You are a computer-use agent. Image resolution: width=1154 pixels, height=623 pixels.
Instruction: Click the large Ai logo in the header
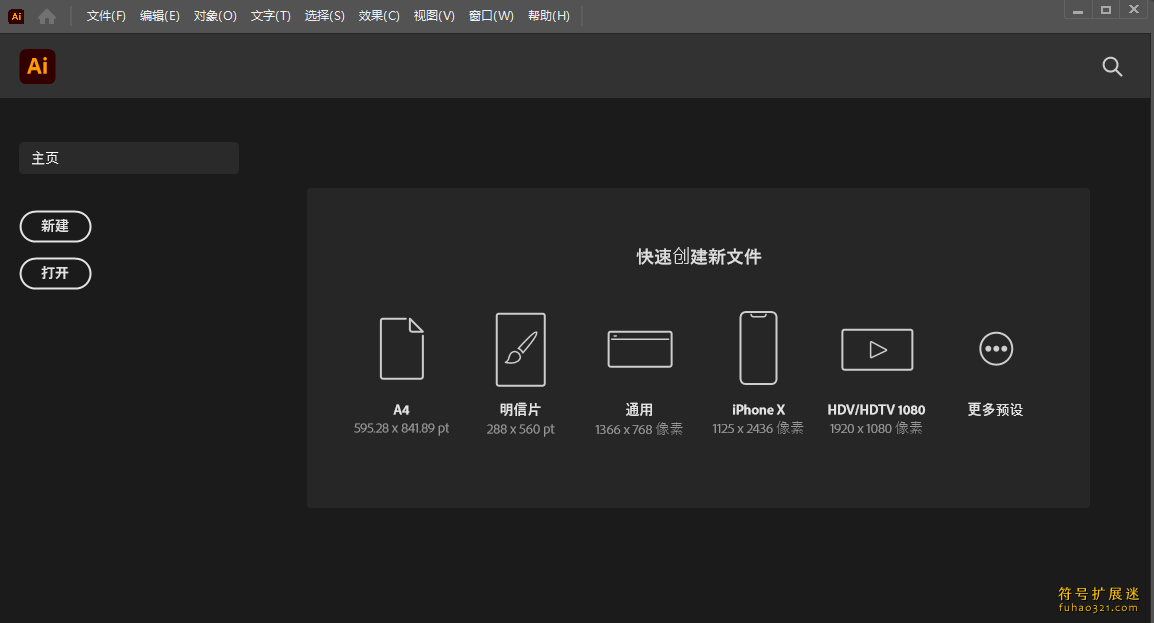coord(38,67)
